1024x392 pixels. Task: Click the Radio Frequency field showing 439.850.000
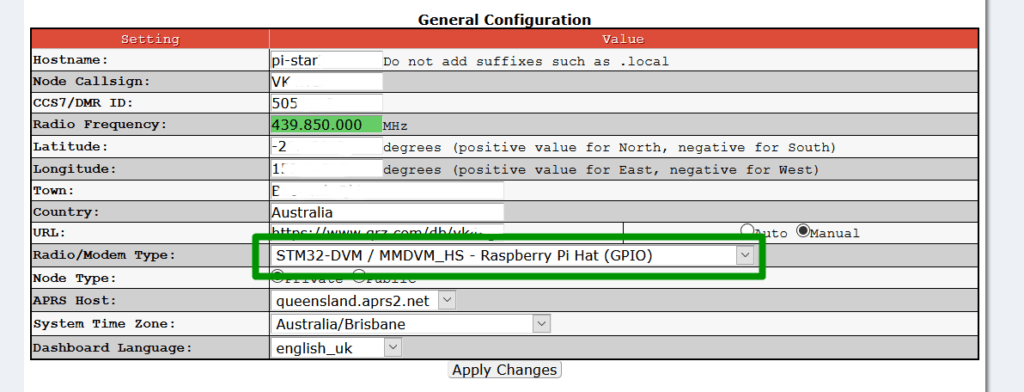(327, 124)
